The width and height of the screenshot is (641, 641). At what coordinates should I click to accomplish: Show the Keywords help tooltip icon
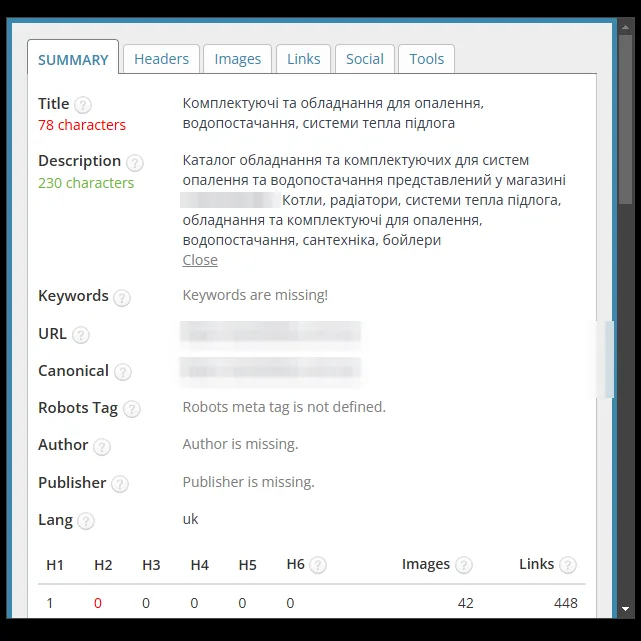coord(122,298)
